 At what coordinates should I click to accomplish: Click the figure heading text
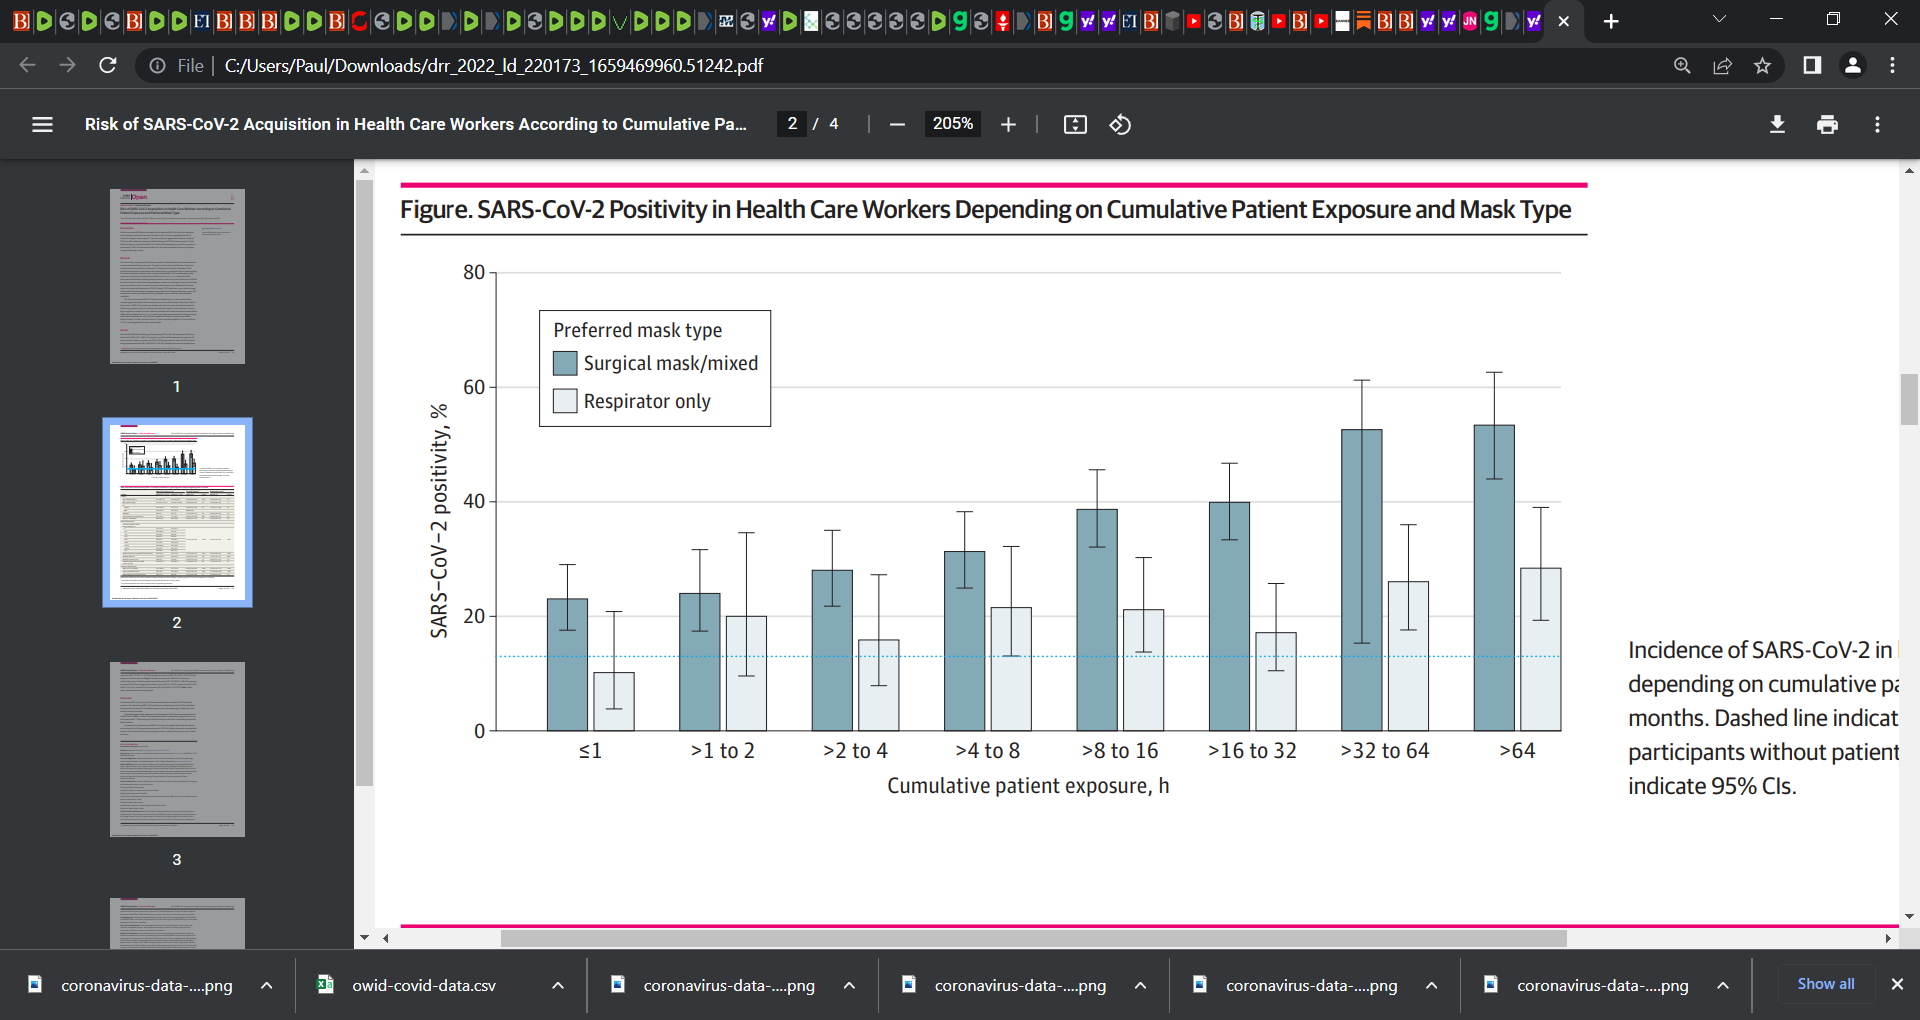pos(985,209)
